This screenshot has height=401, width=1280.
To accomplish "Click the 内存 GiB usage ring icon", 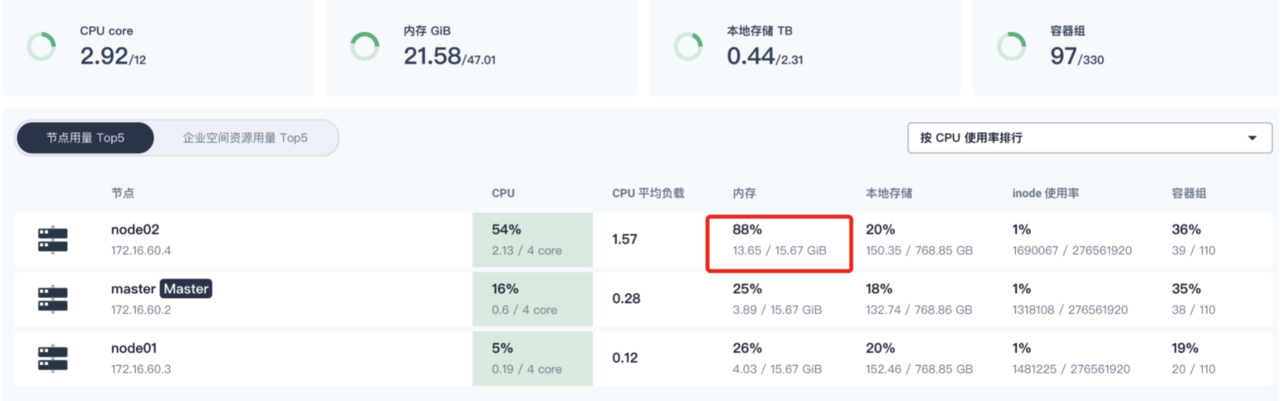I will pos(365,46).
